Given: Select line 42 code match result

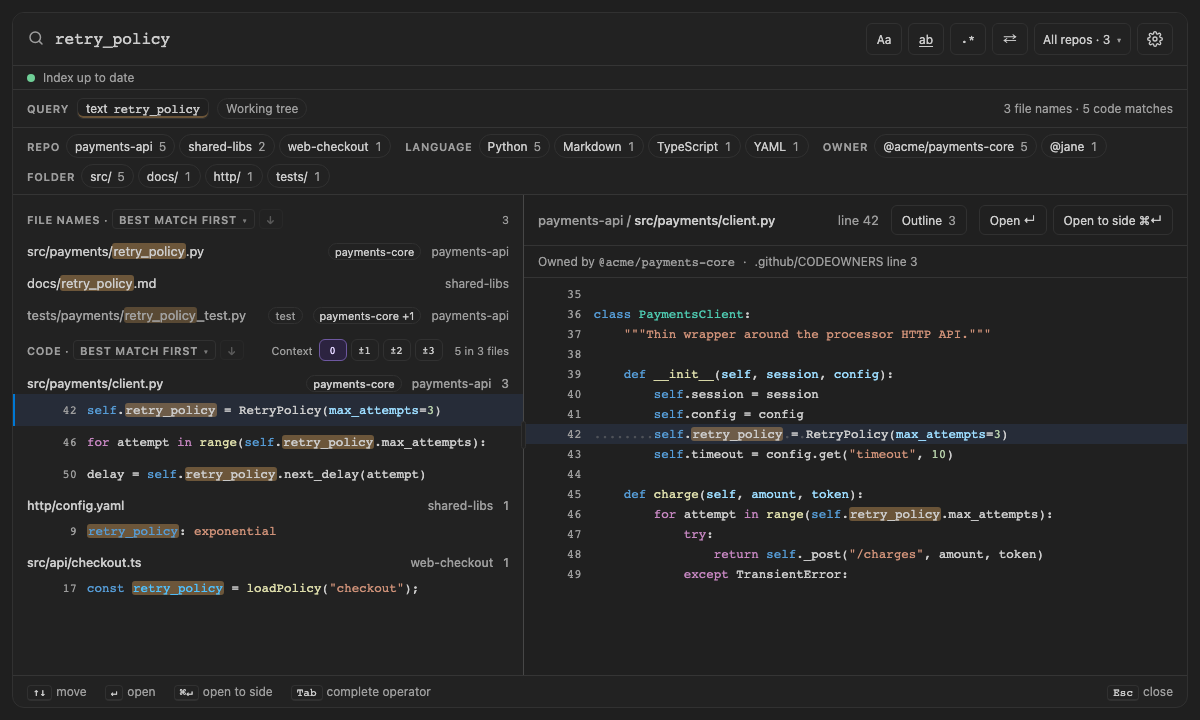Looking at the screenshot, I should [268, 410].
